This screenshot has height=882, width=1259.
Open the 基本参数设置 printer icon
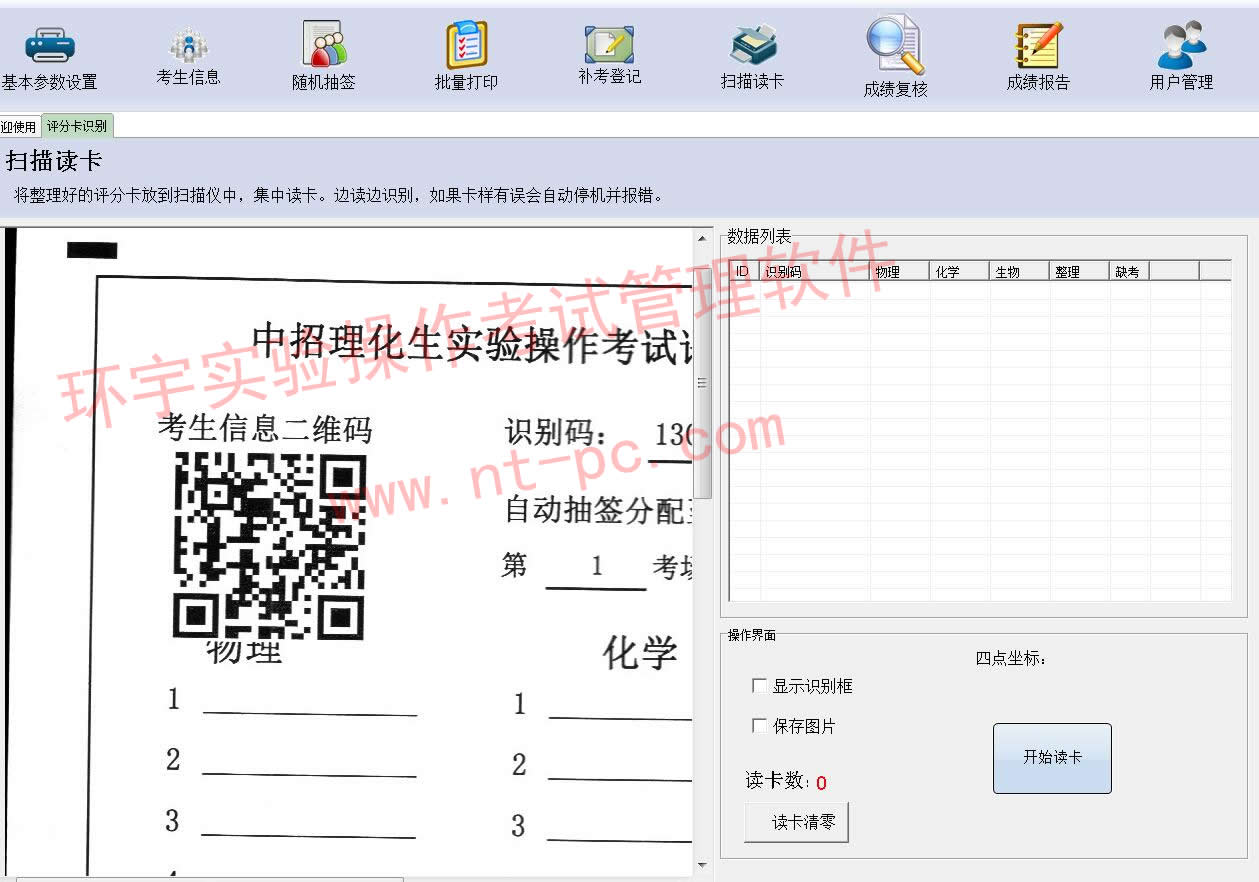coord(49,46)
